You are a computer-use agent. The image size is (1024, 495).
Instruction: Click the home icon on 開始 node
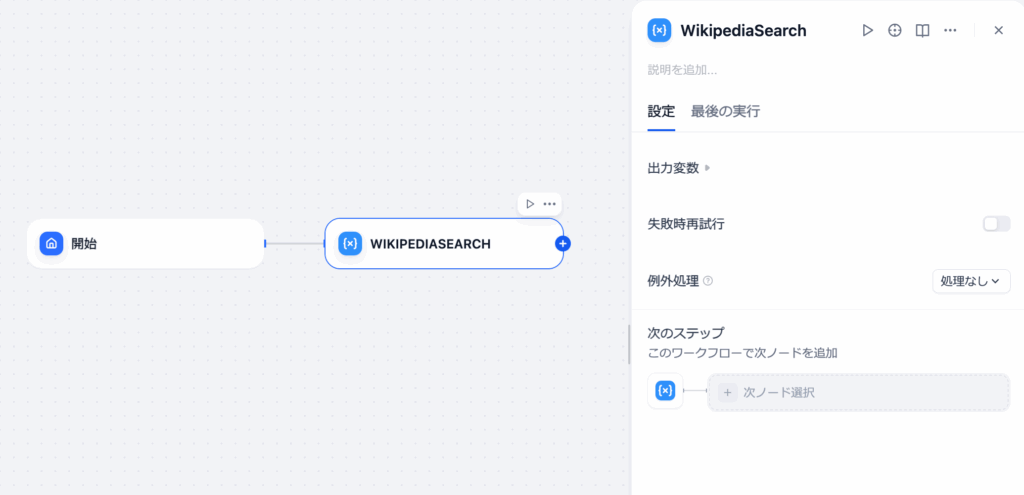pyautogui.click(x=51, y=243)
